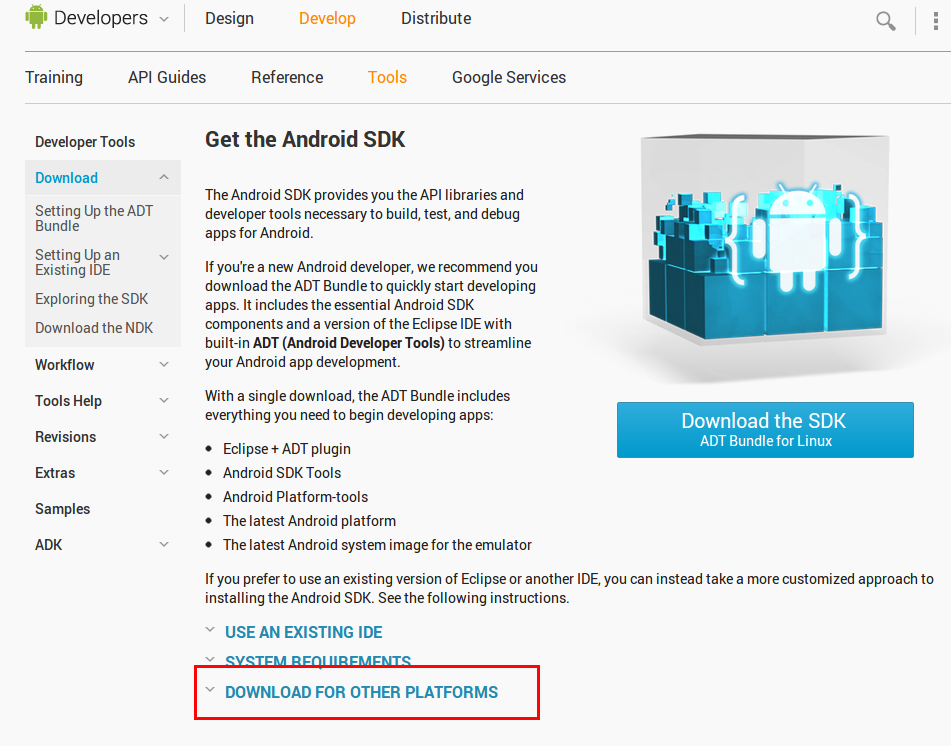
Task: Expand the Developers site dropdown arrow
Action: point(164,19)
